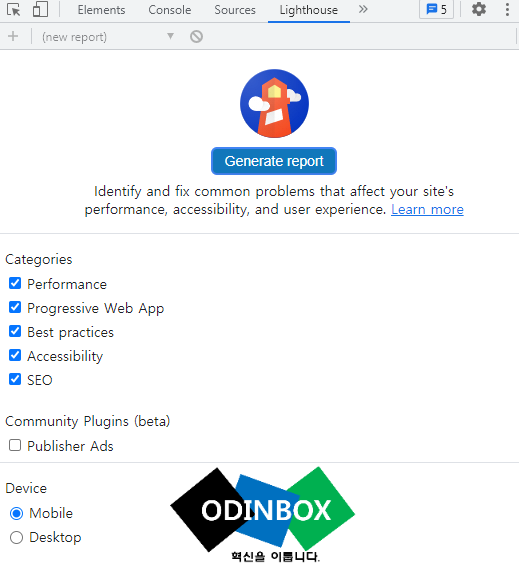Screen dimensions: 519x577
Task: Open the Learn more link
Action: (x=427, y=209)
